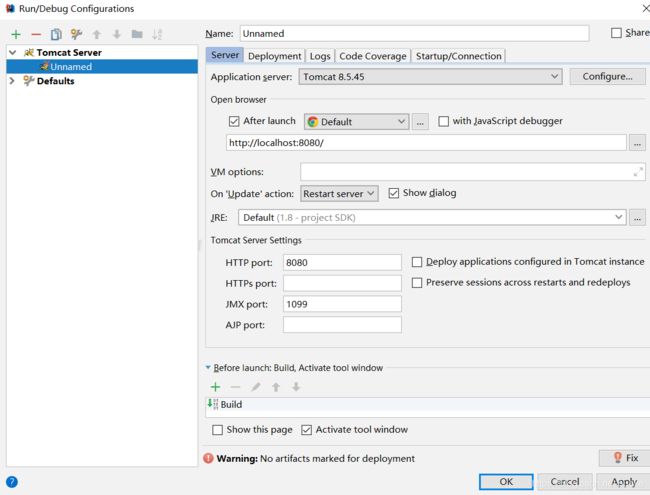
Task: Click the browser URL input field
Action: coord(426,143)
